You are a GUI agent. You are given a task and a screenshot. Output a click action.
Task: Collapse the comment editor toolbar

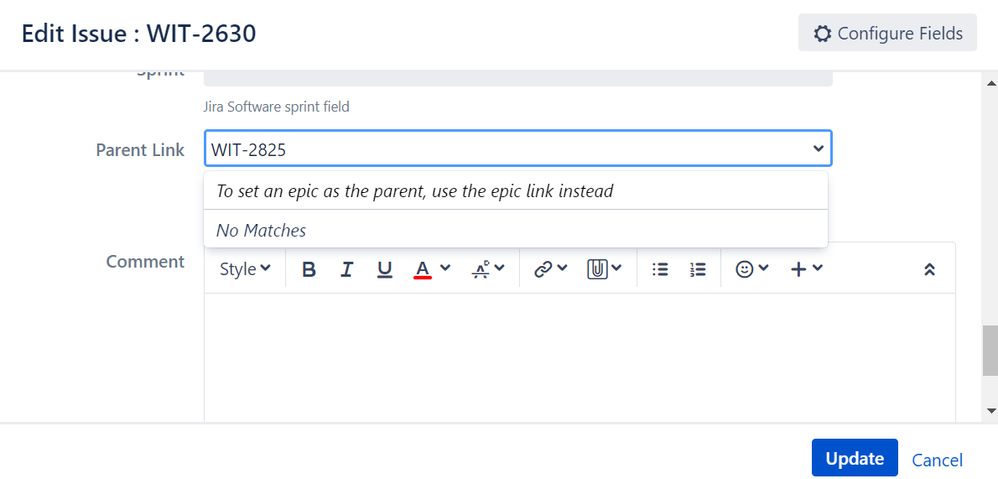(929, 270)
